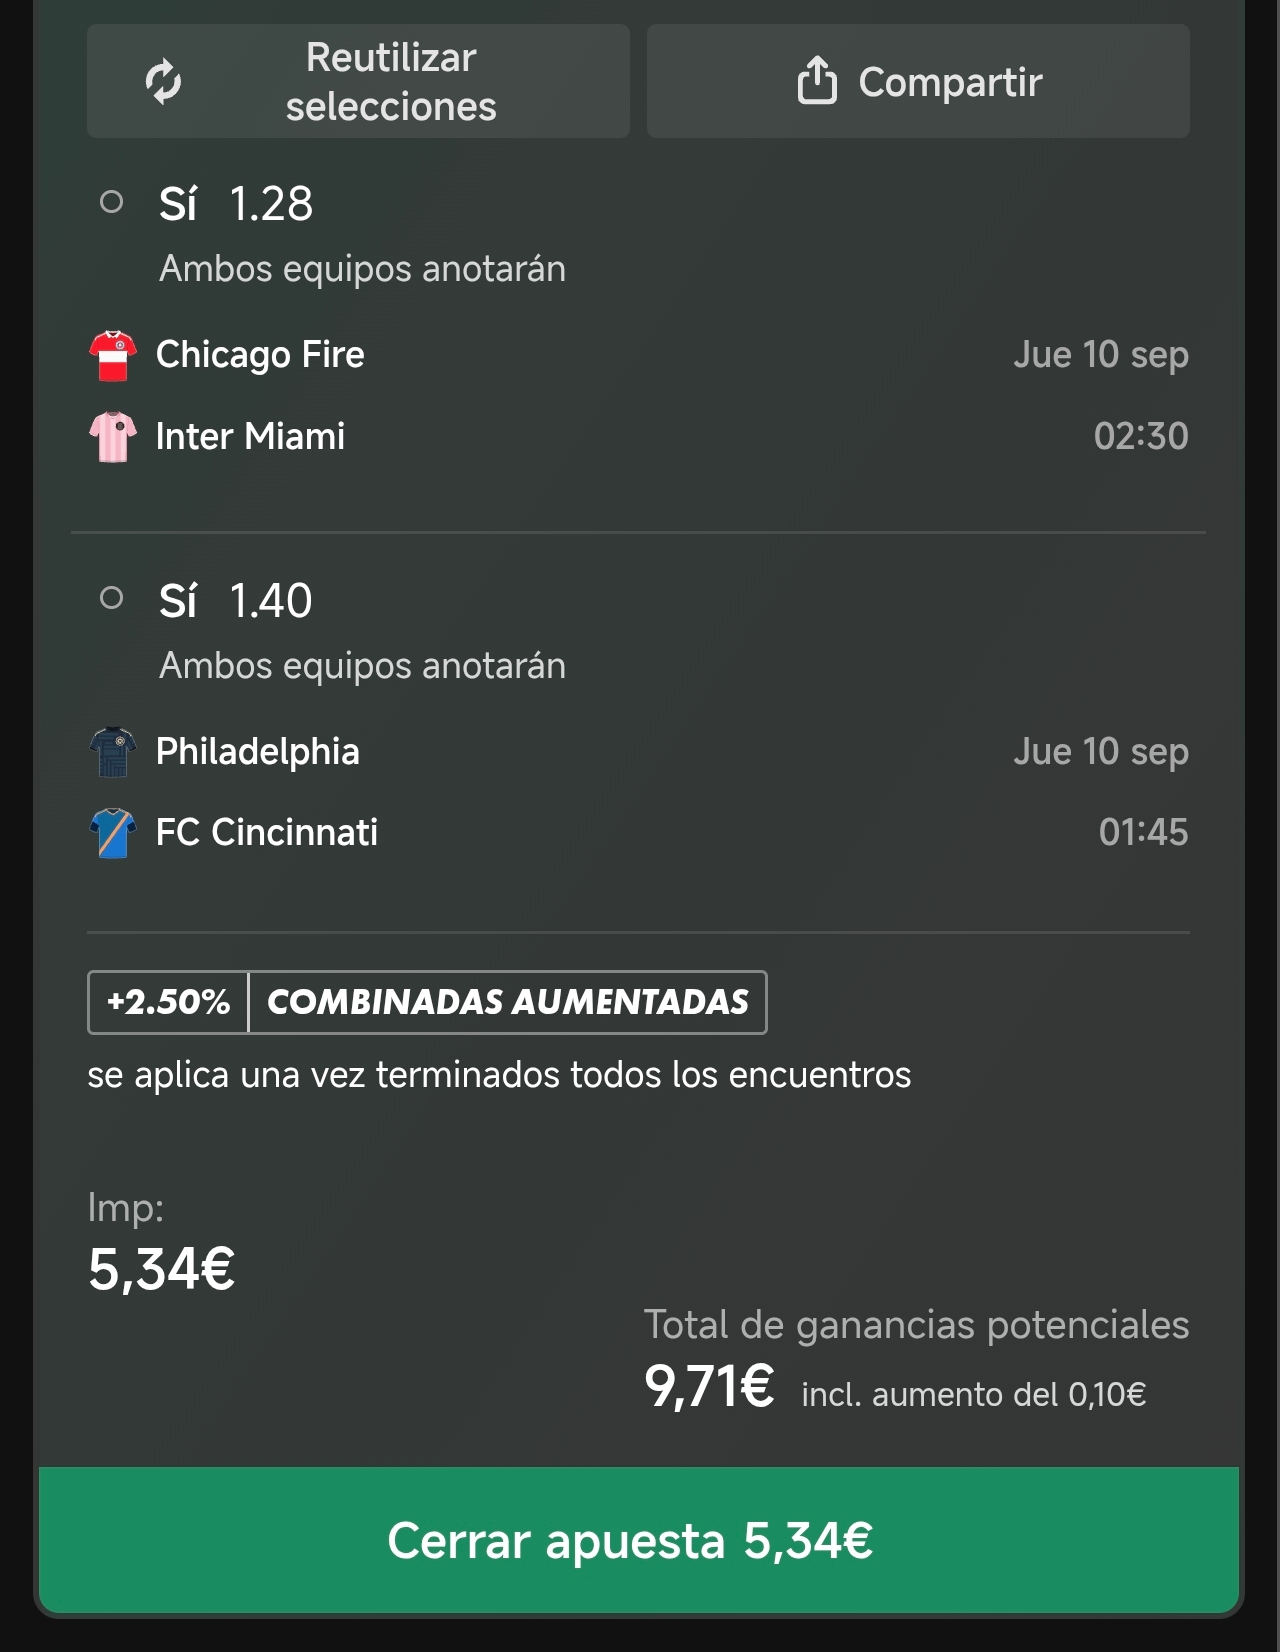This screenshot has width=1280, height=1652.
Task: Tap the 9,71€ potential winnings amount
Action: pos(709,1387)
